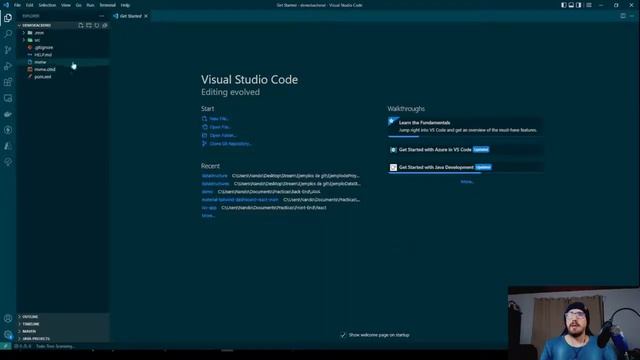Open the Source Control view

(8, 50)
